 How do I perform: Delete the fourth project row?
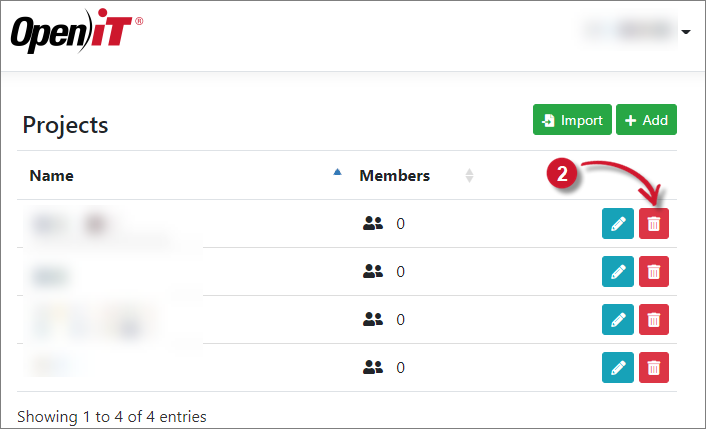[x=654, y=368]
